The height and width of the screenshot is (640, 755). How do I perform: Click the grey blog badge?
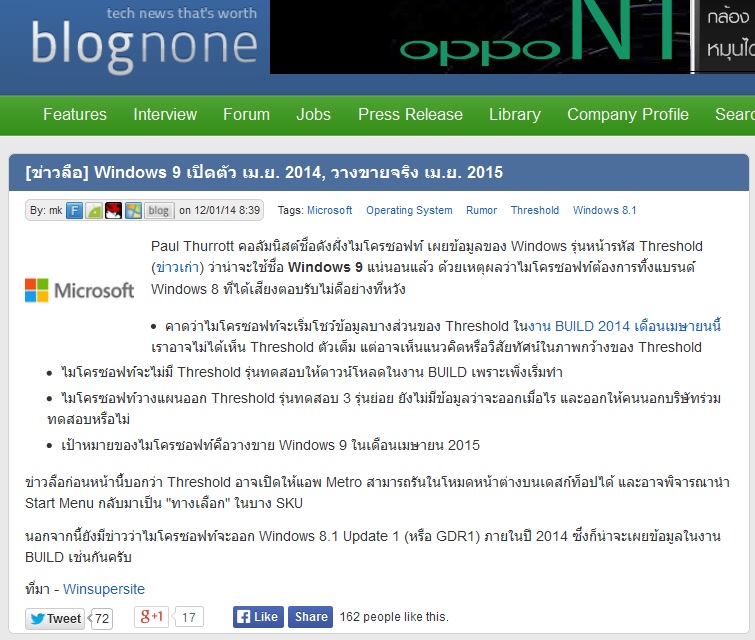pos(159,210)
